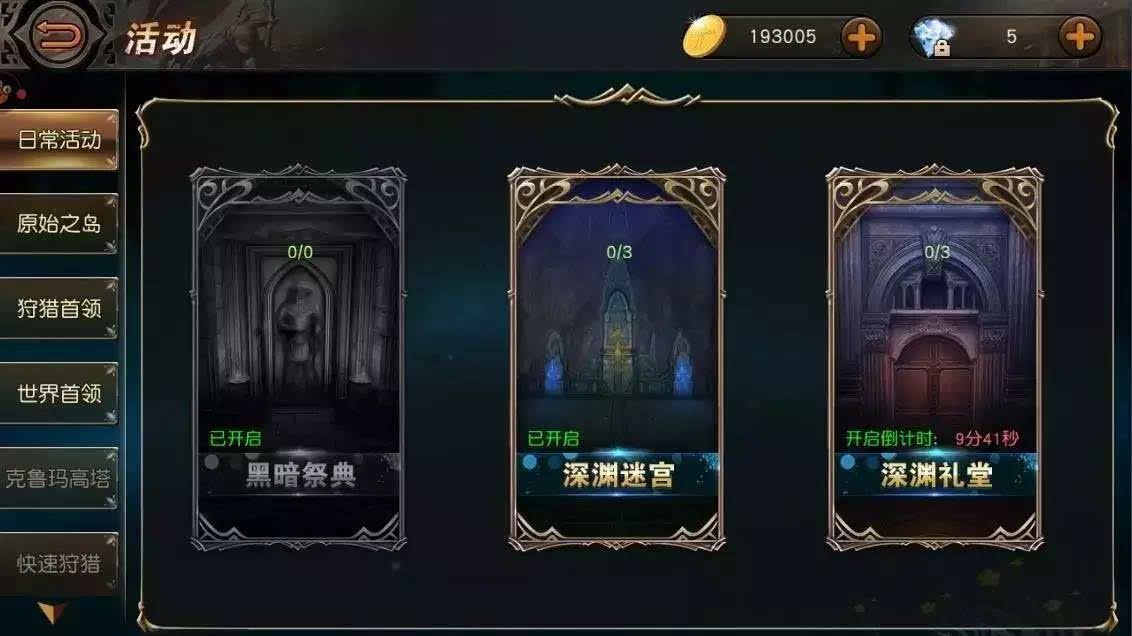Open the 原始之岛 tab
Image resolution: width=1132 pixels, height=636 pixels.
tap(58, 224)
